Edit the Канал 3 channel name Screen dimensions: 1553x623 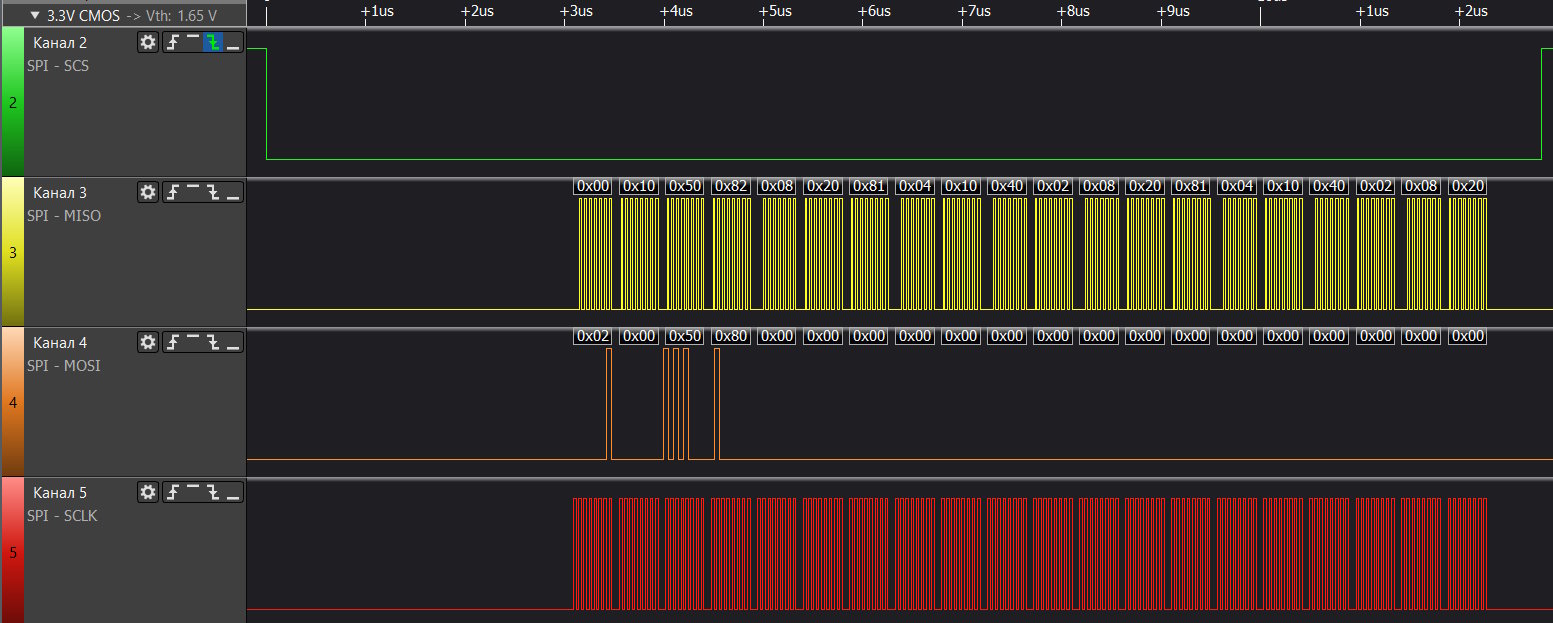(60, 193)
